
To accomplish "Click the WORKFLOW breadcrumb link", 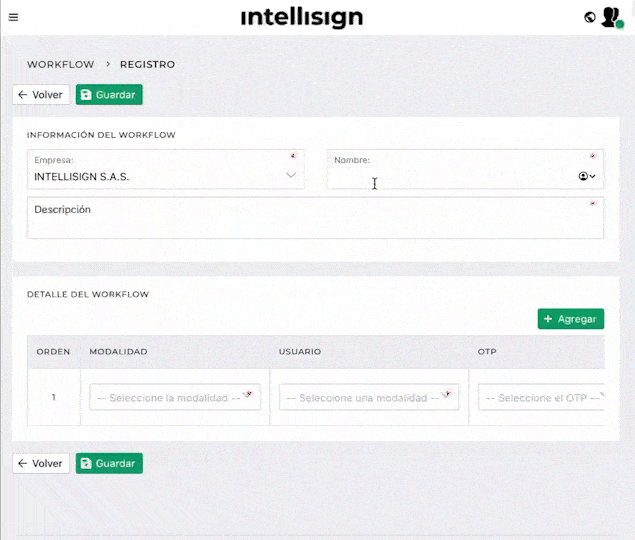I will coord(60,64).
